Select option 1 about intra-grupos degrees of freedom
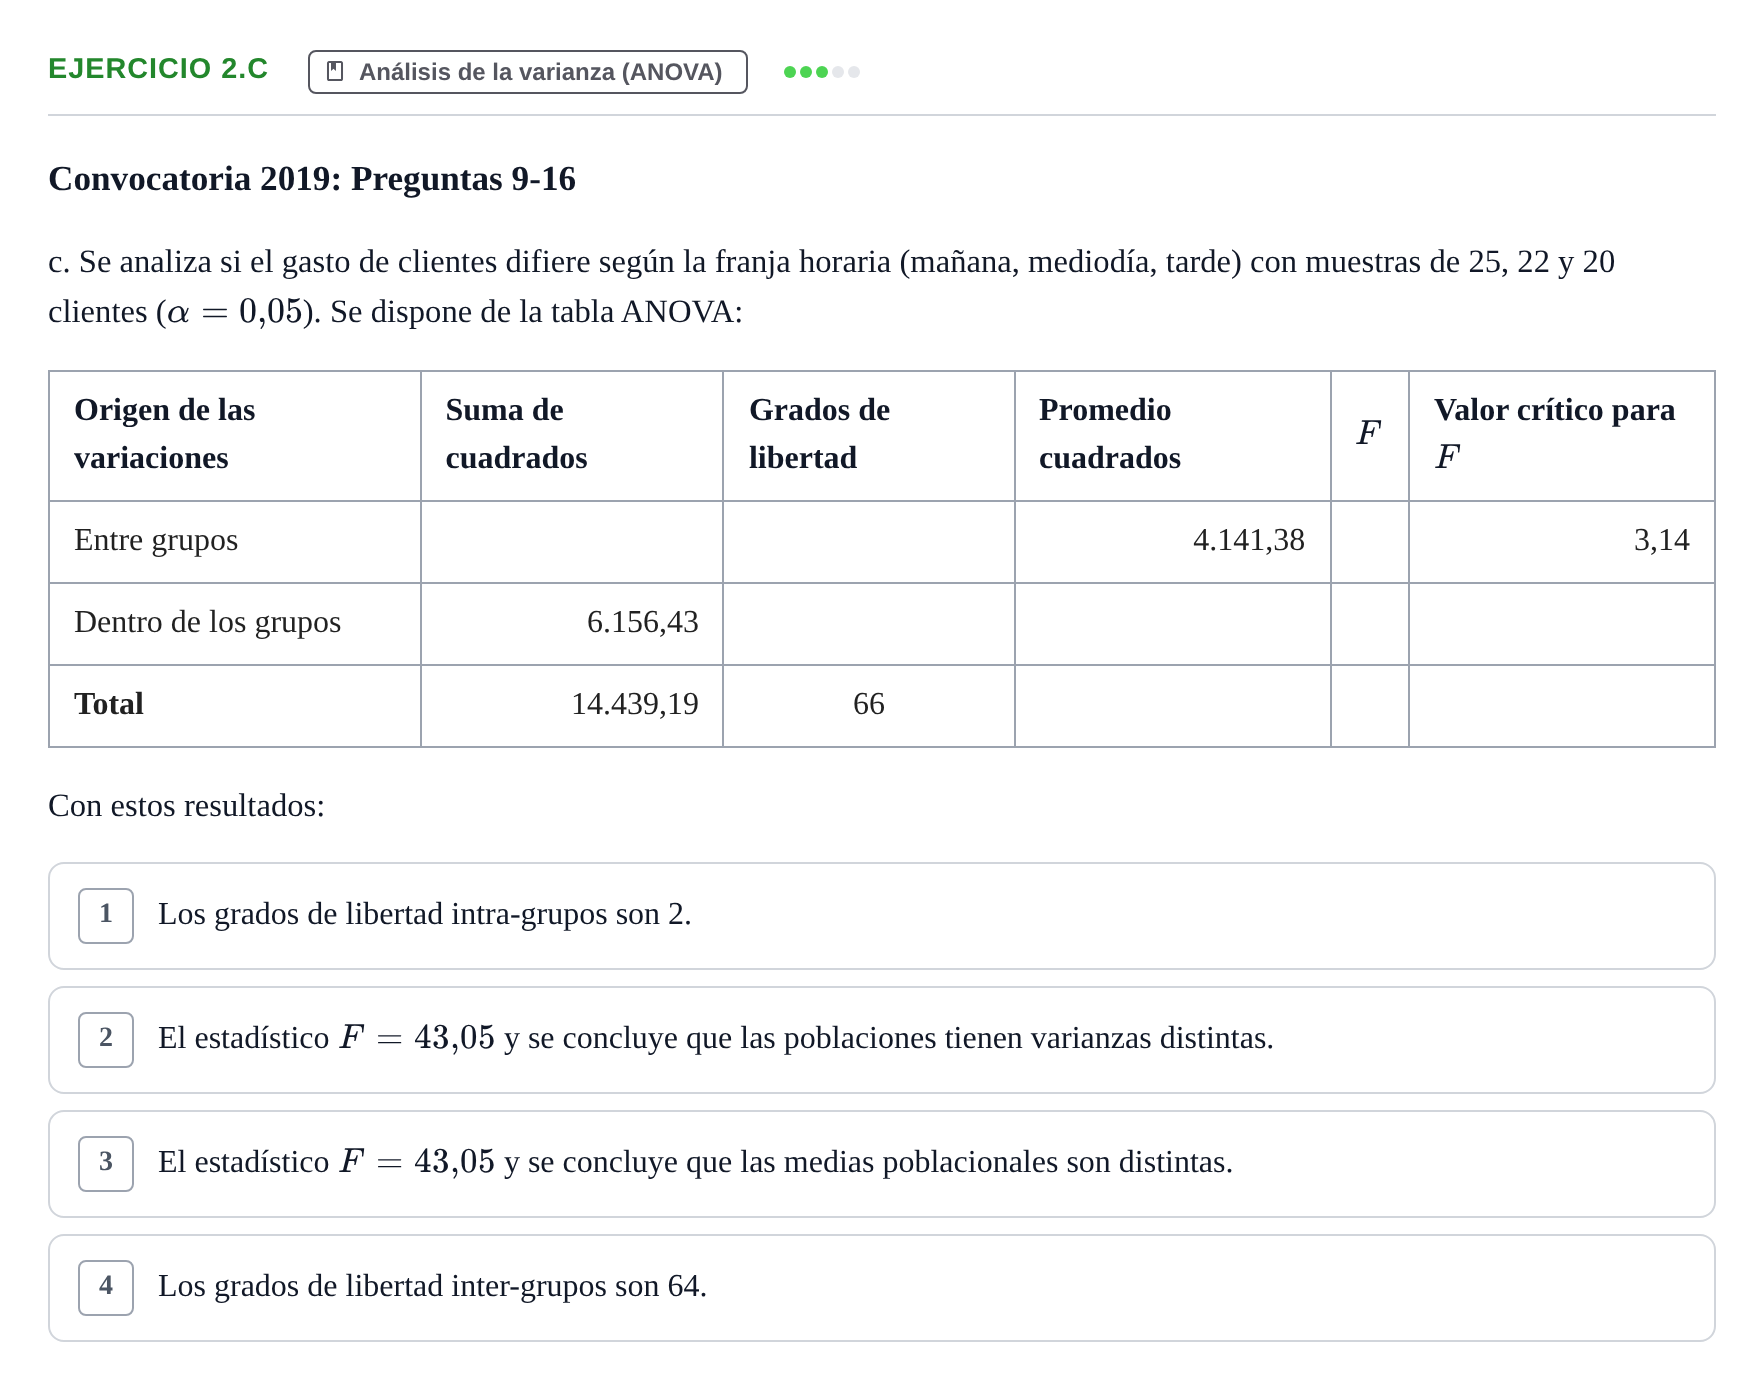This screenshot has height=1390, width=1764. [x=881, y=916]
